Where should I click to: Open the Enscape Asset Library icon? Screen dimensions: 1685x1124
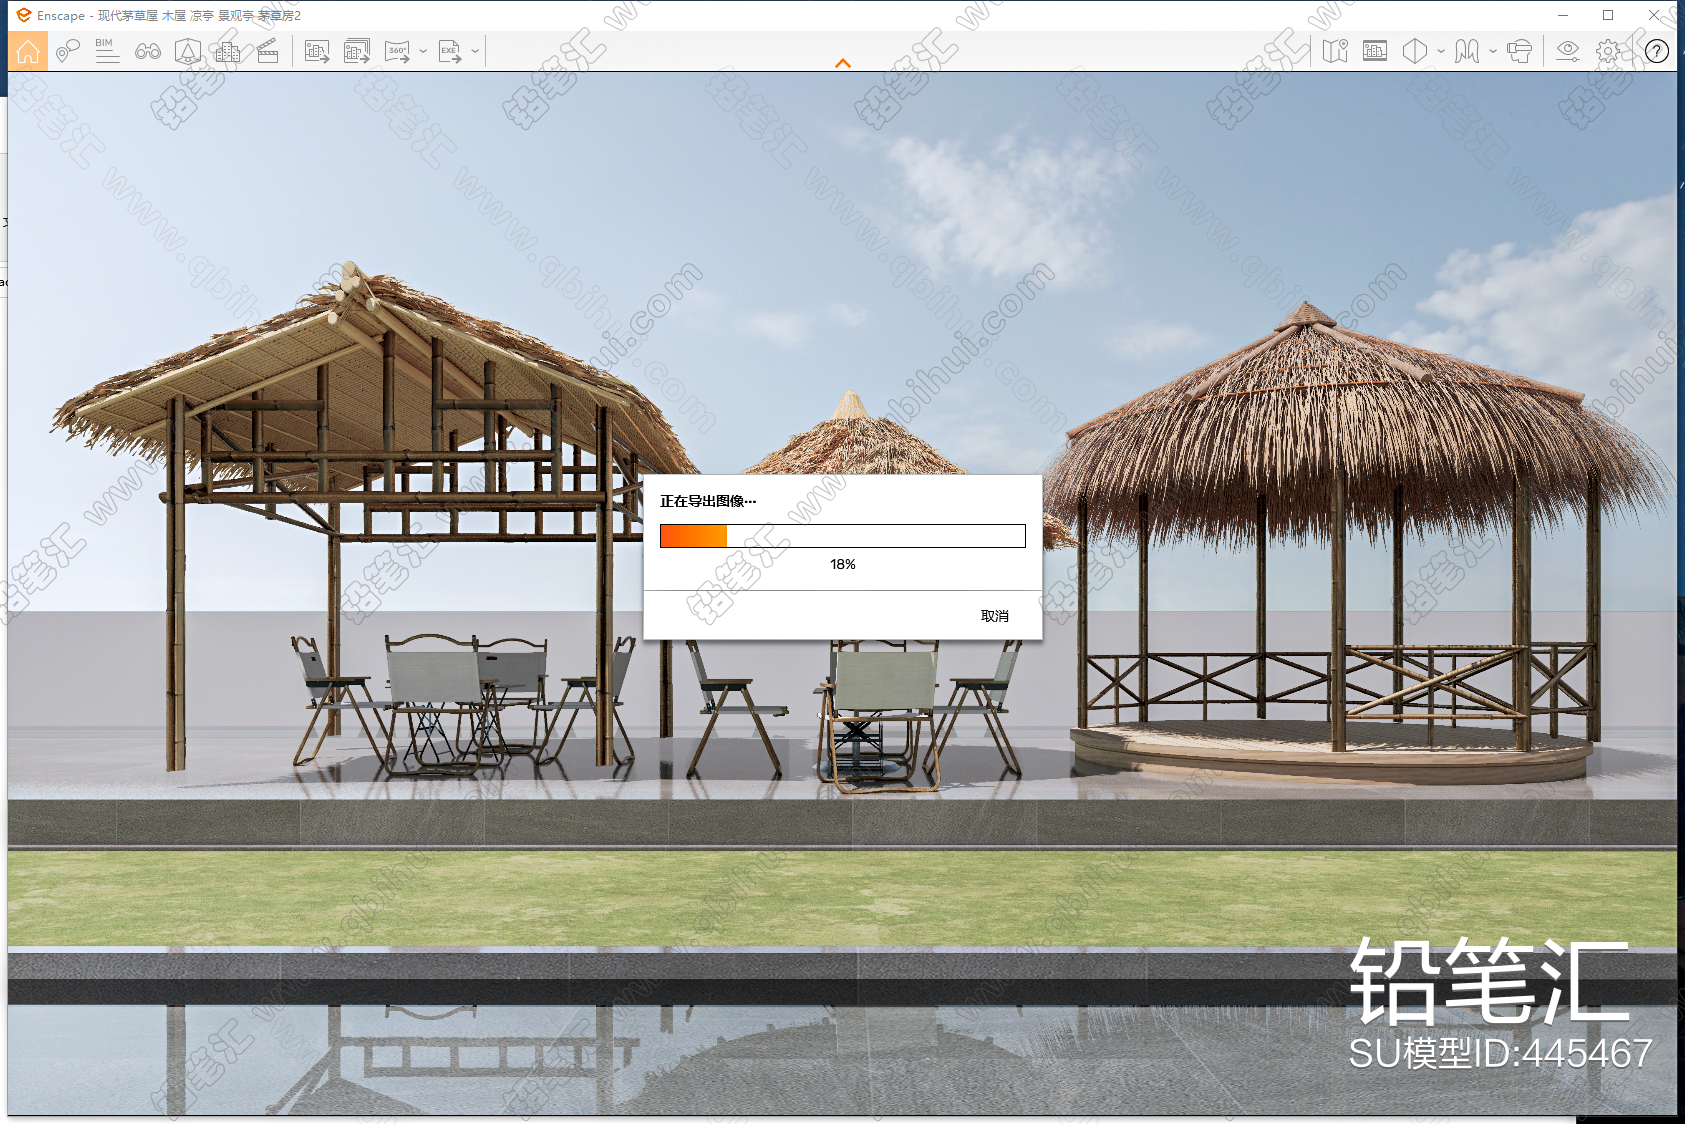click(188, 51)
